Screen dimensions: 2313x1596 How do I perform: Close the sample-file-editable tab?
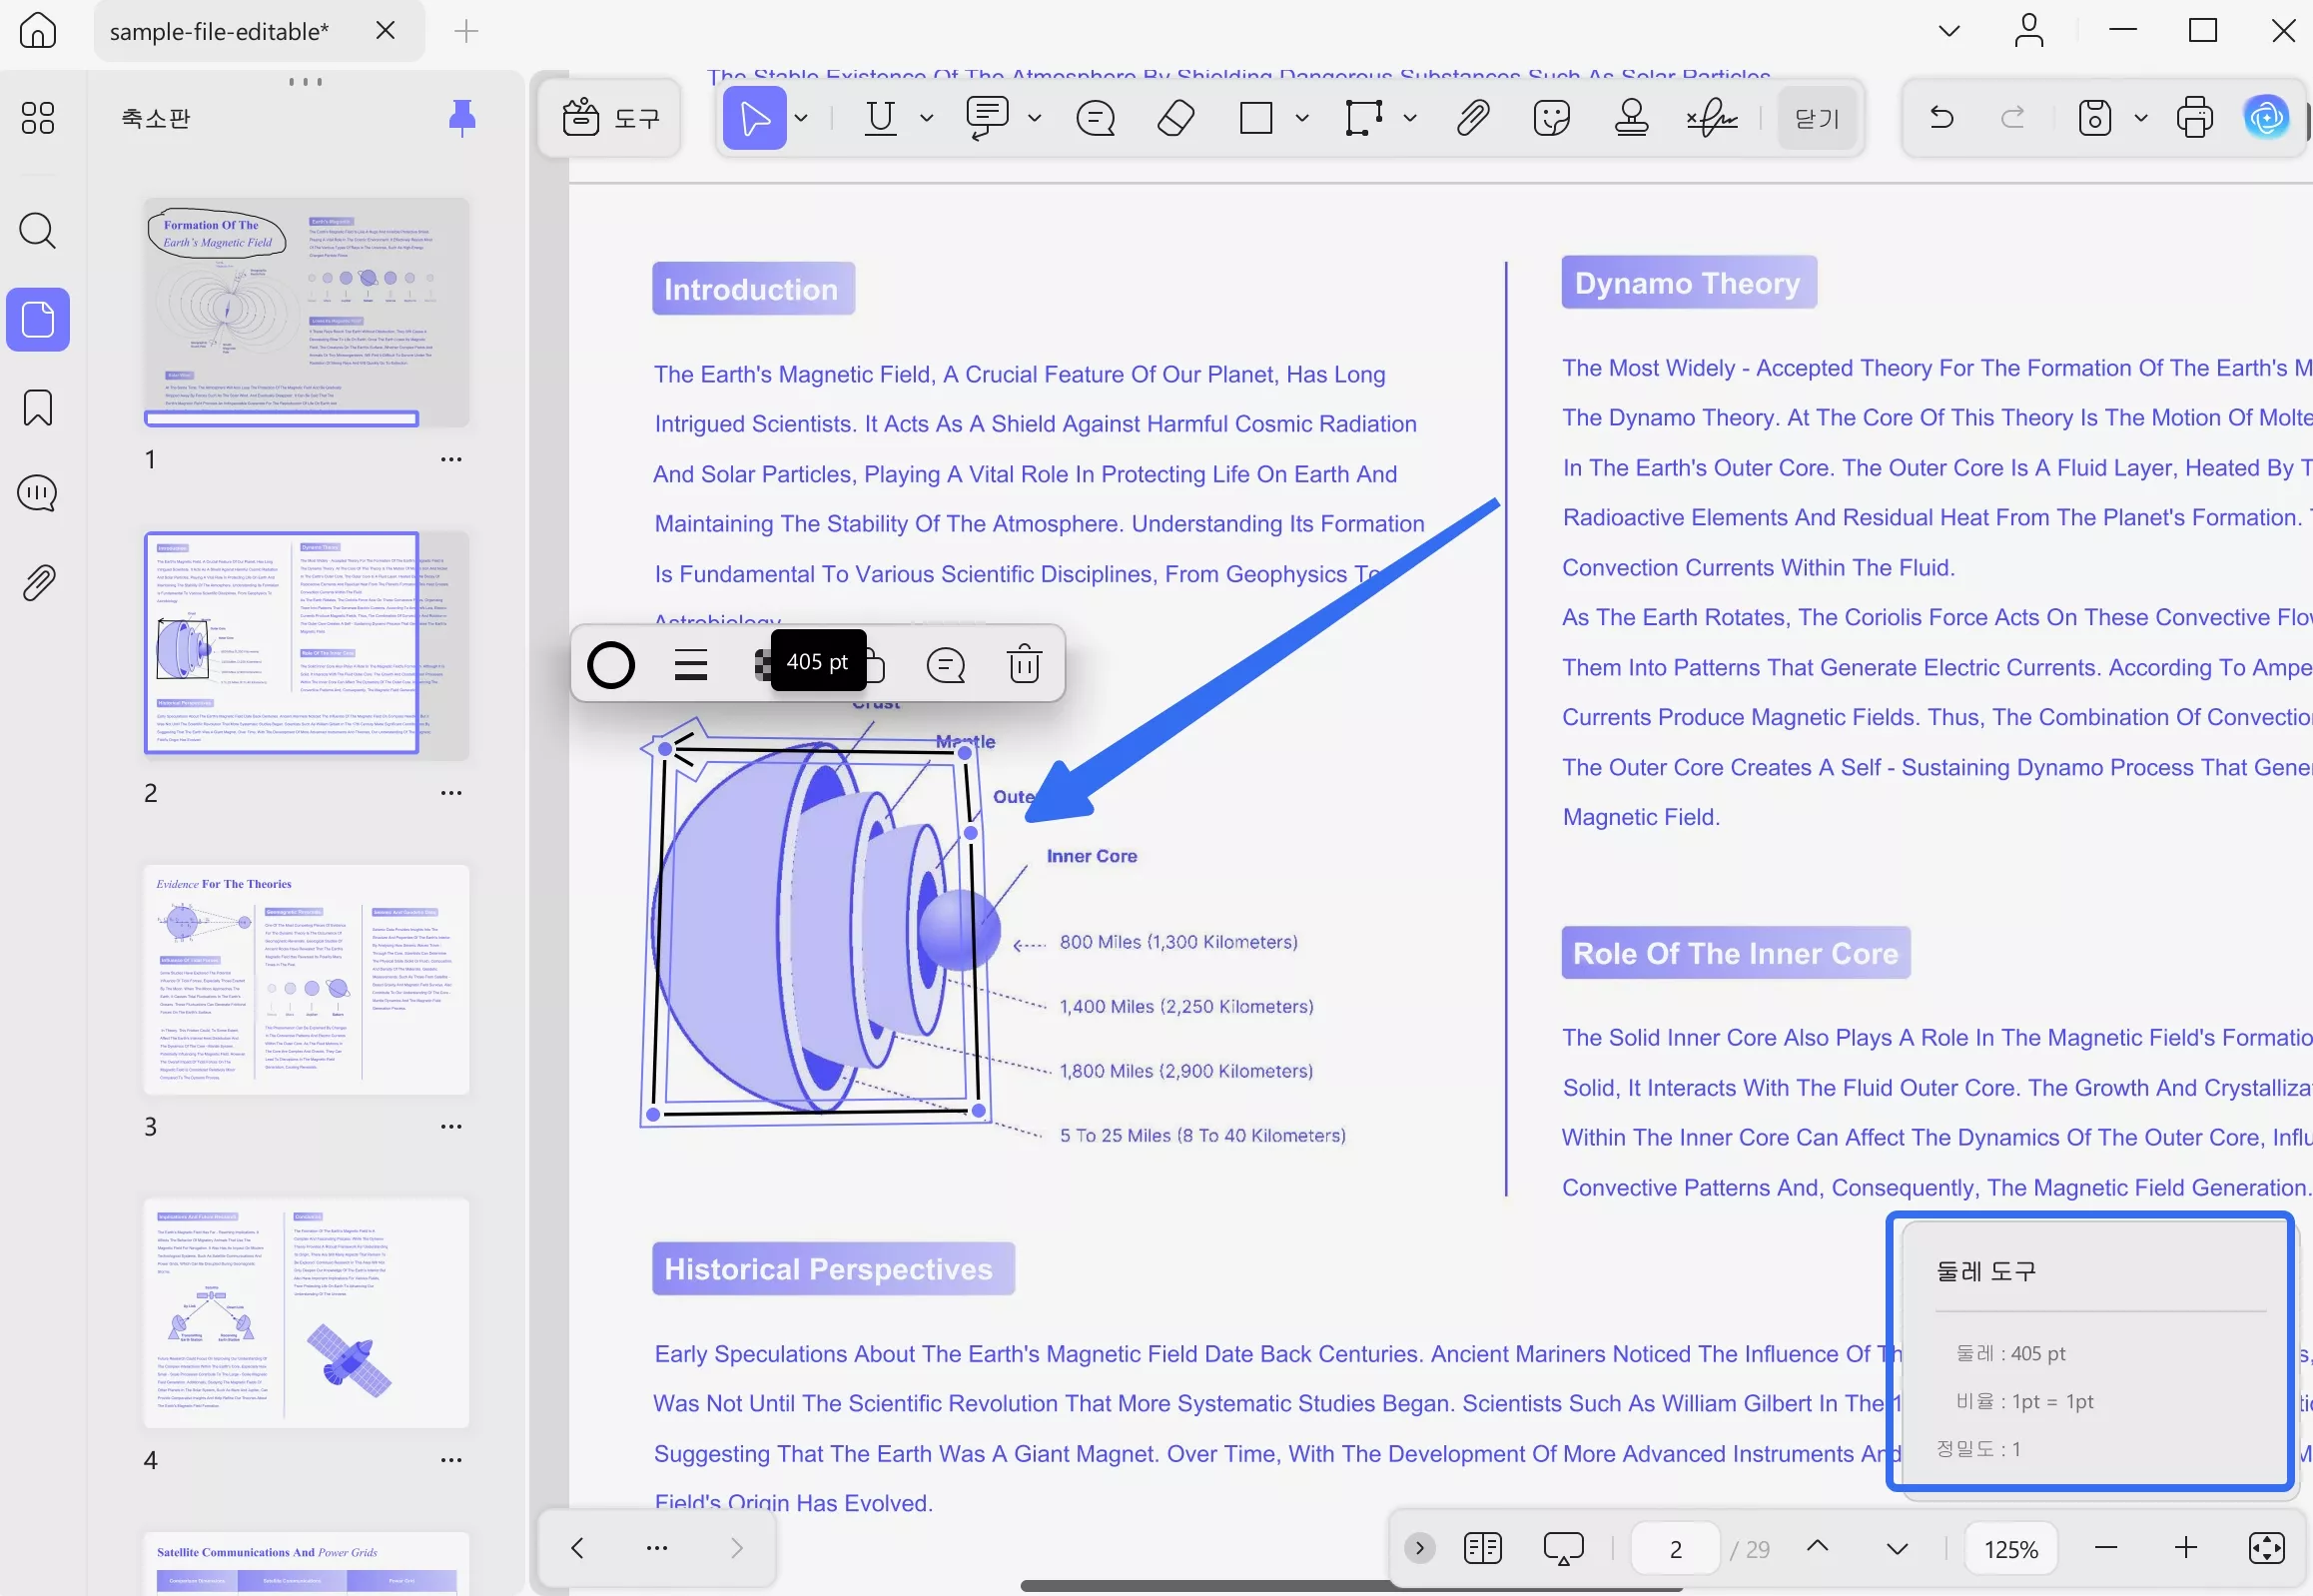tap(385, 31)
